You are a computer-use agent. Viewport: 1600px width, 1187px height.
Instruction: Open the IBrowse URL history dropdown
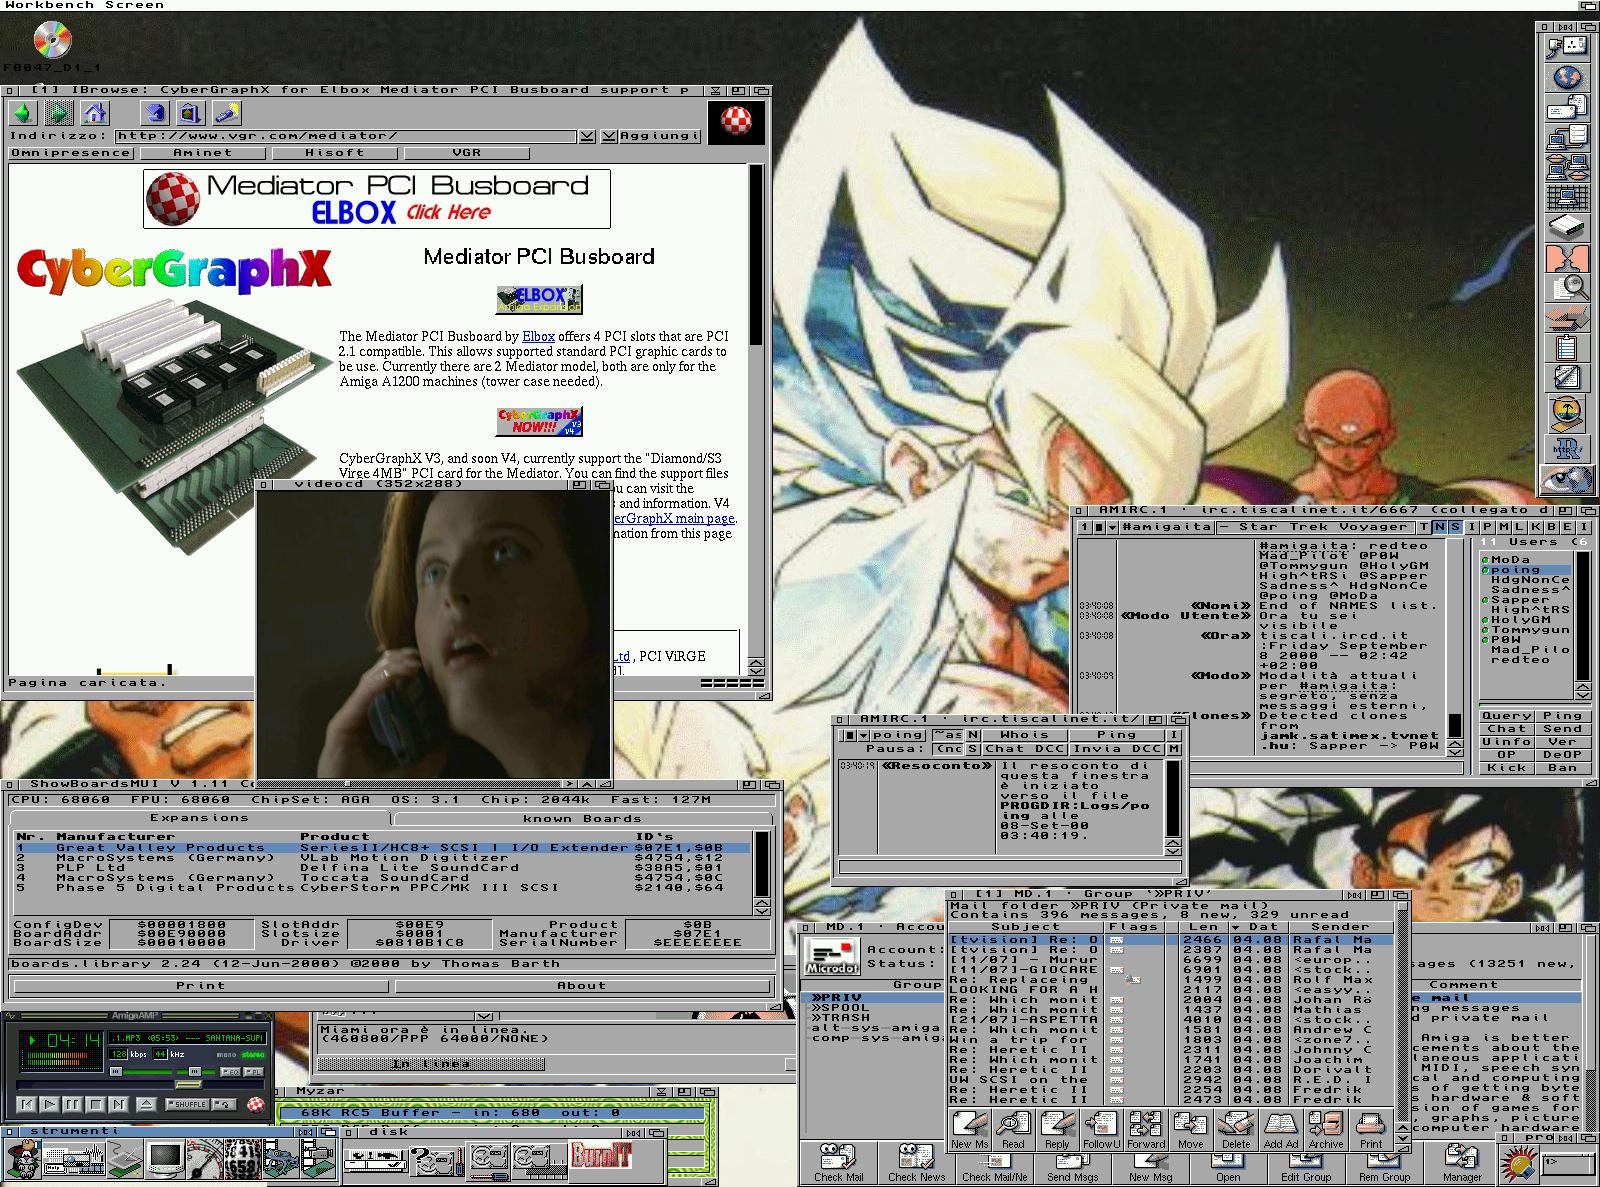click(x=588, y=136)
